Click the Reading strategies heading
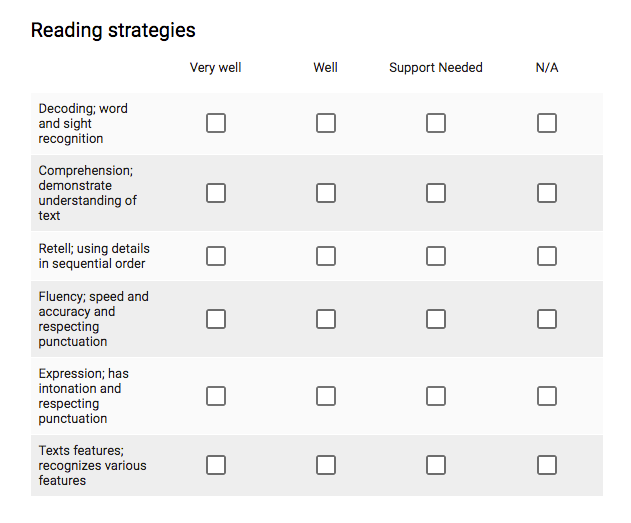Image resolution: width=631 pixels, height=523 pixels. (x=113, y=30)
